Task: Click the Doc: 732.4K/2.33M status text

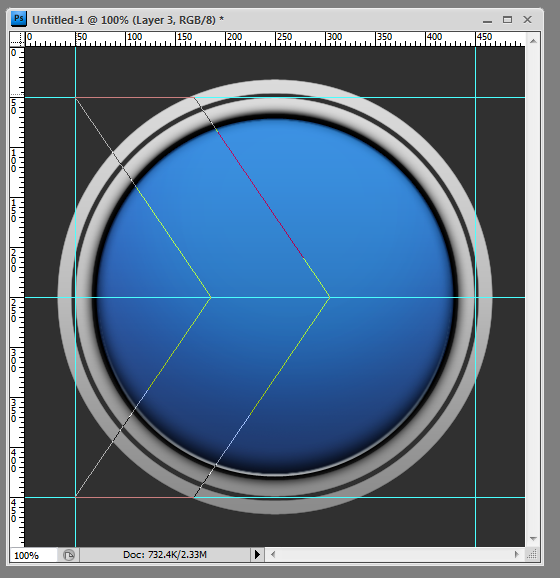Action: 165,554
